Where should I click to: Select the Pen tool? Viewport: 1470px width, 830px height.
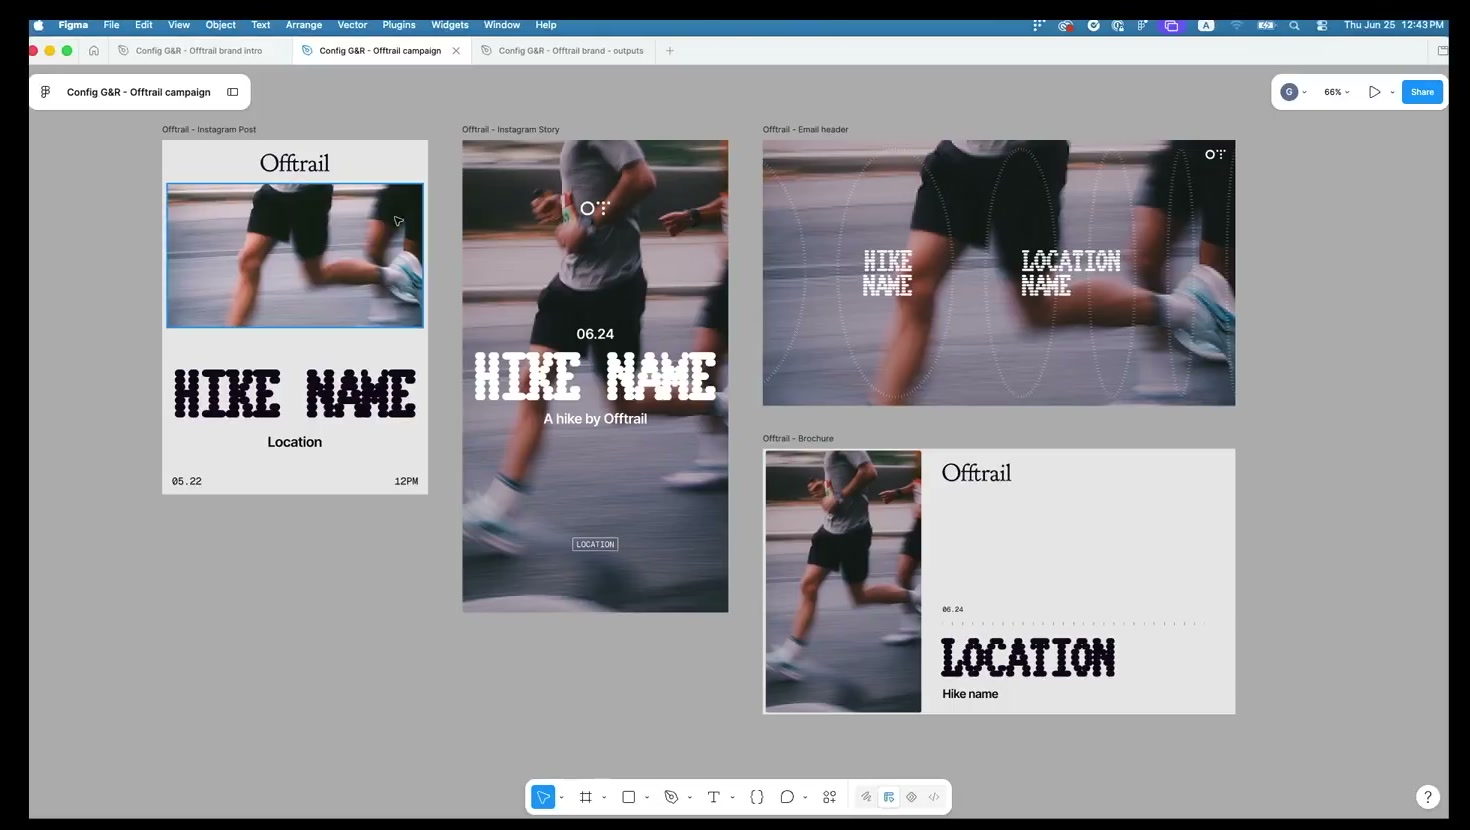coord(672,797)
